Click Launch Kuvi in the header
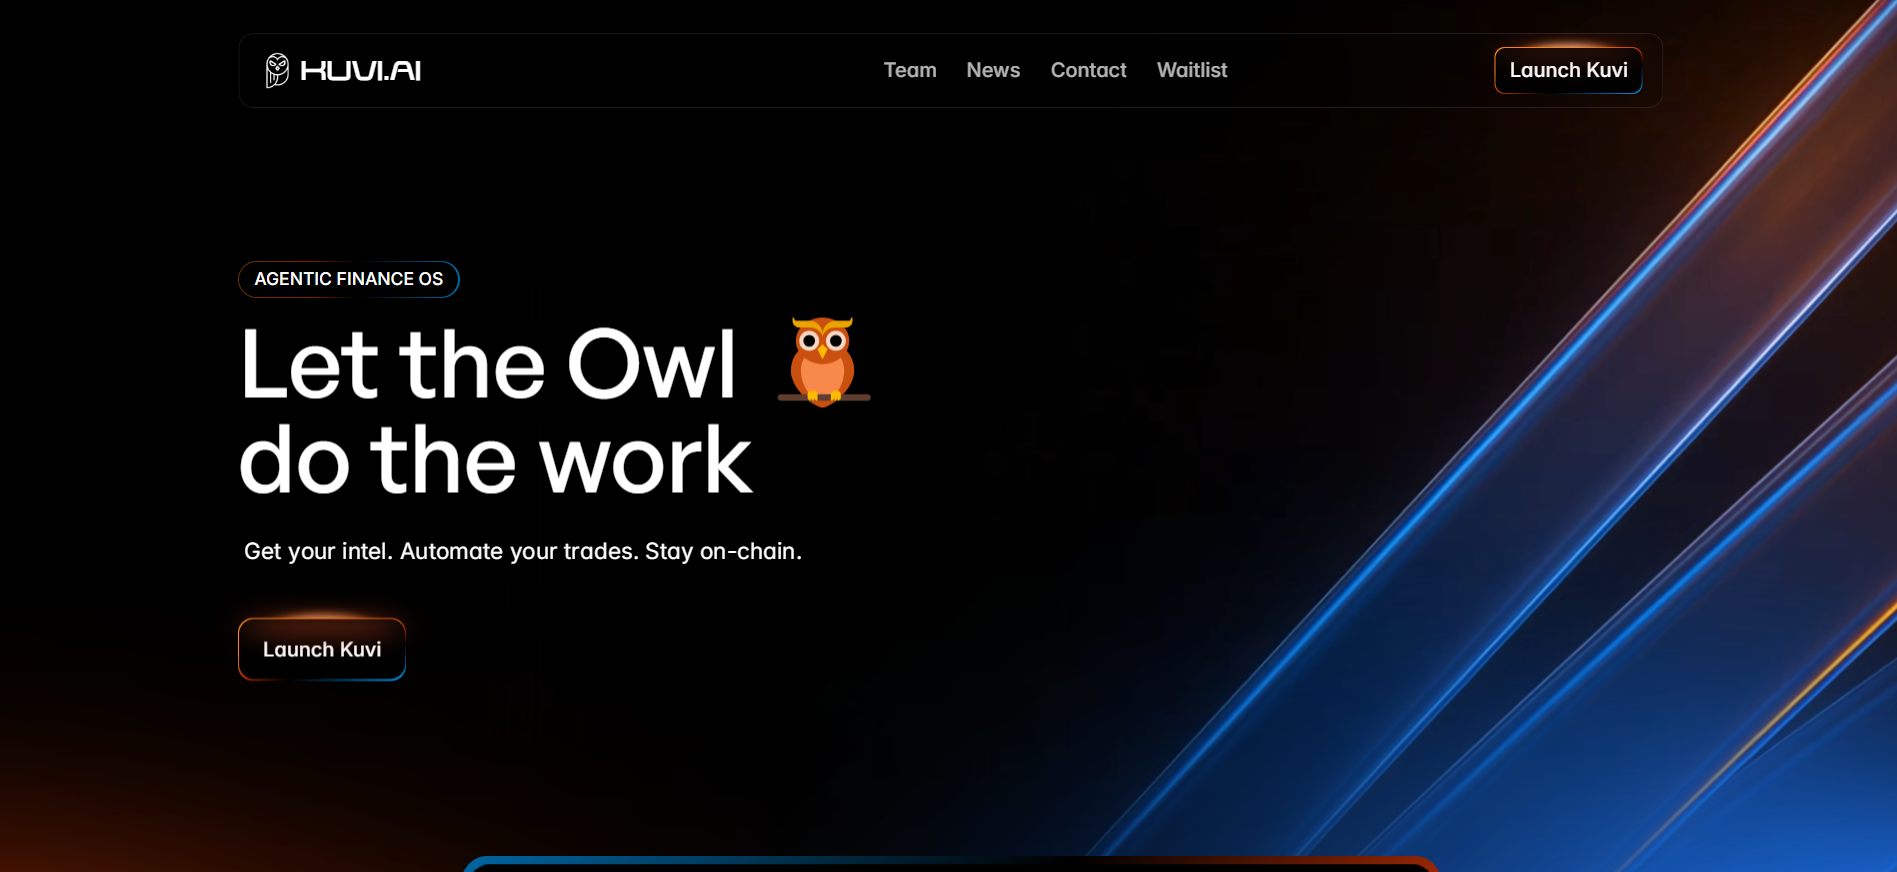 click(x=1568, y=70)
